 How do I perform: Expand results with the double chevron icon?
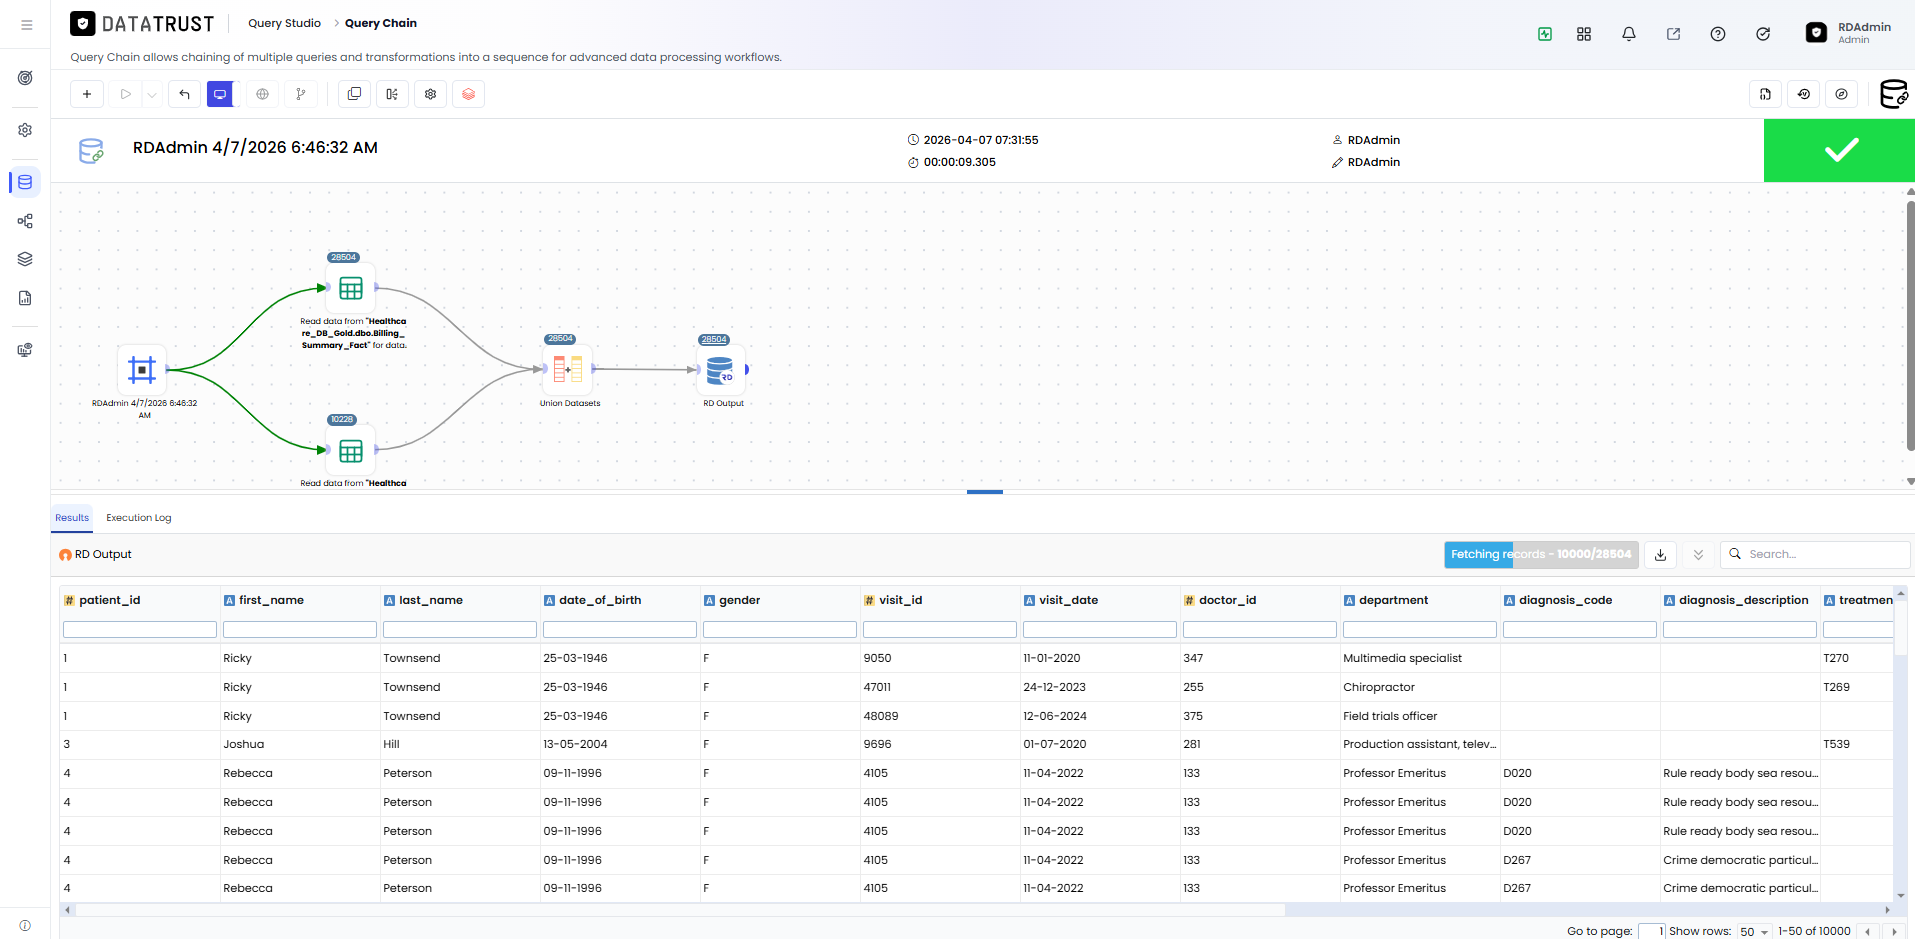(1698, 554)
